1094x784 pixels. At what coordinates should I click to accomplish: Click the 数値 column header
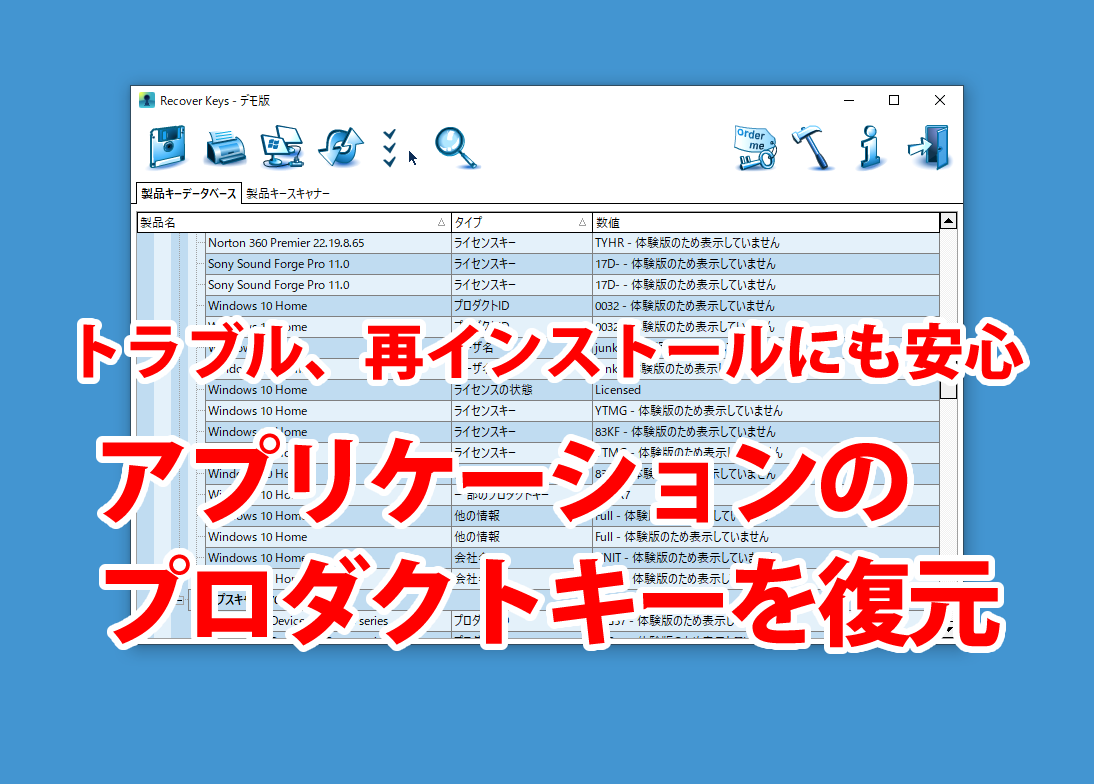point(765,222)
